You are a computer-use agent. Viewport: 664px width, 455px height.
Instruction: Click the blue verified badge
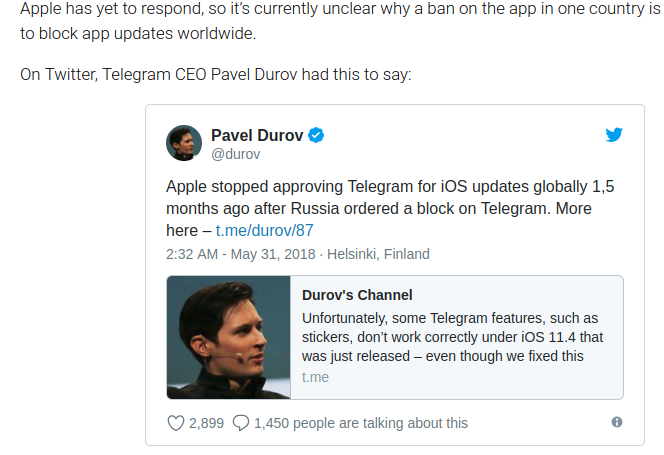click(x=315, y=136)
